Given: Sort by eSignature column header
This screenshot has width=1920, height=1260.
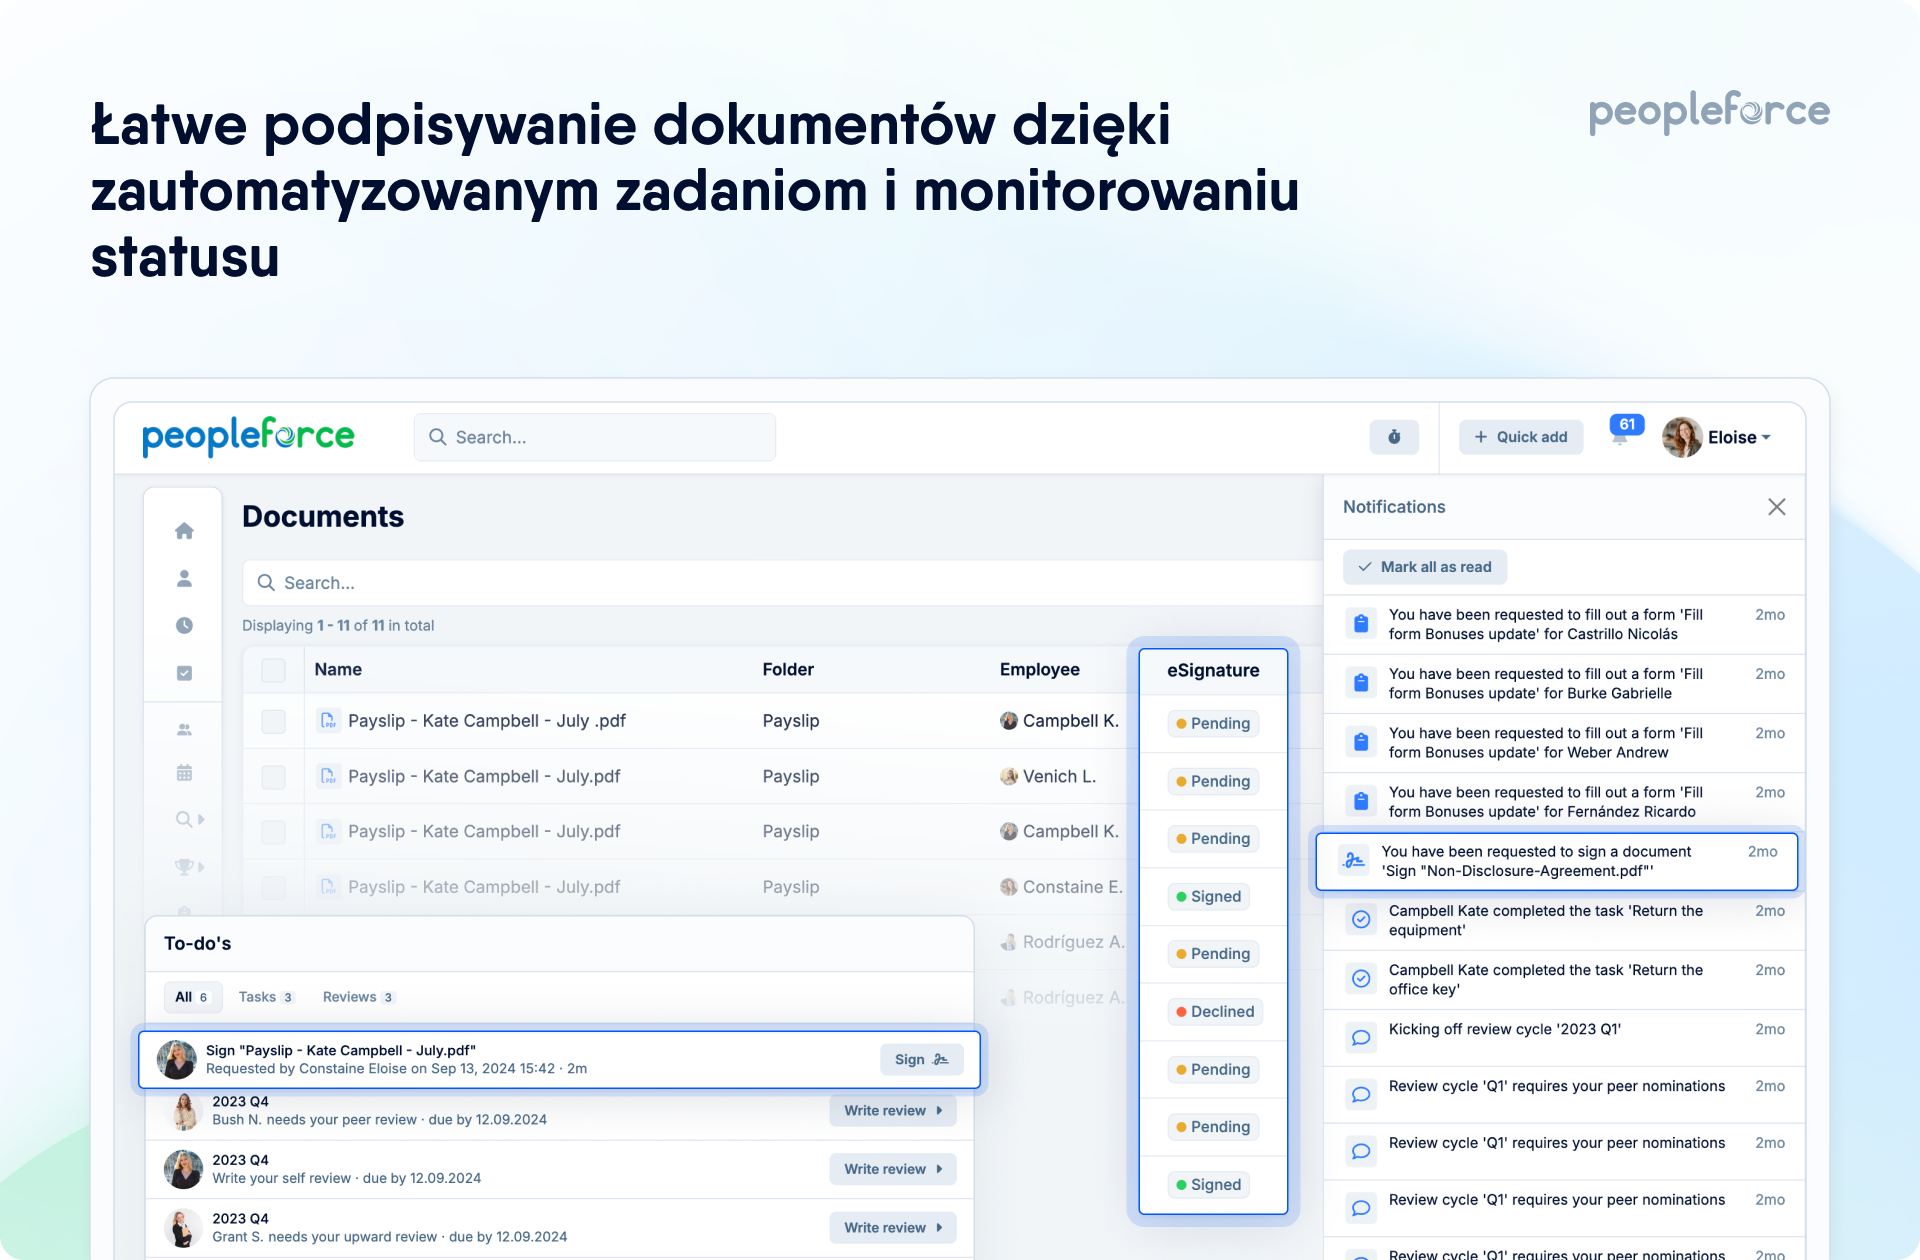Looking at the screenshot, I should tap(1213, 670).
